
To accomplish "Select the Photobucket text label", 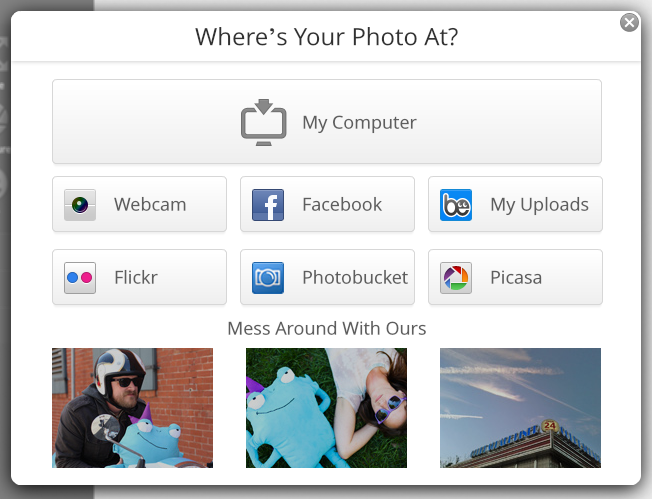I will (x=355, y=278).
